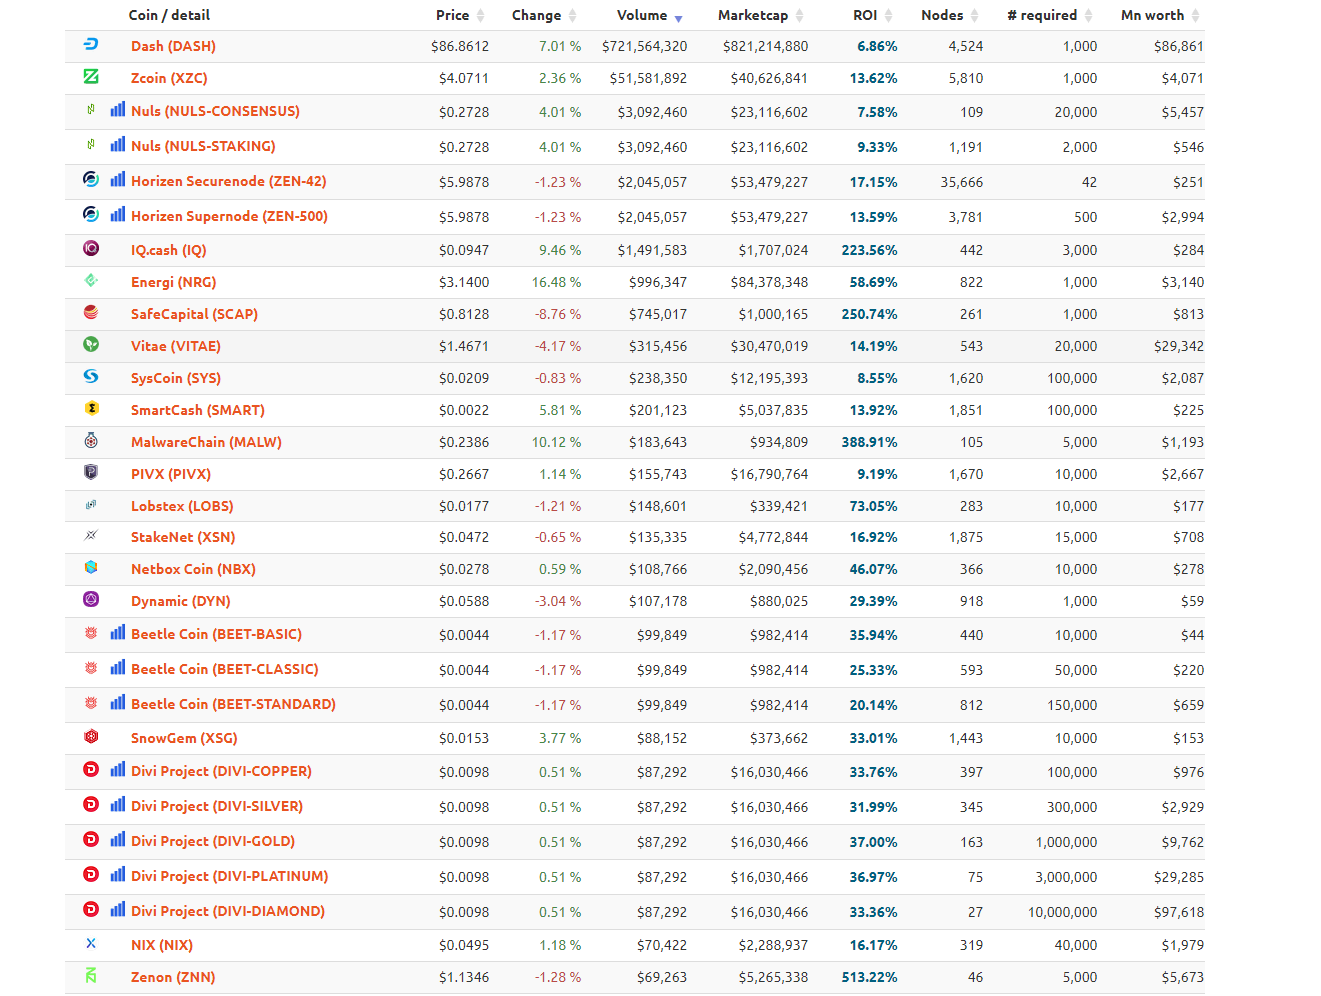The width and height of the screenshot is (1321, 996).
Task: Open the Vitae (VITAE) detail link
Action: [176, 346]
